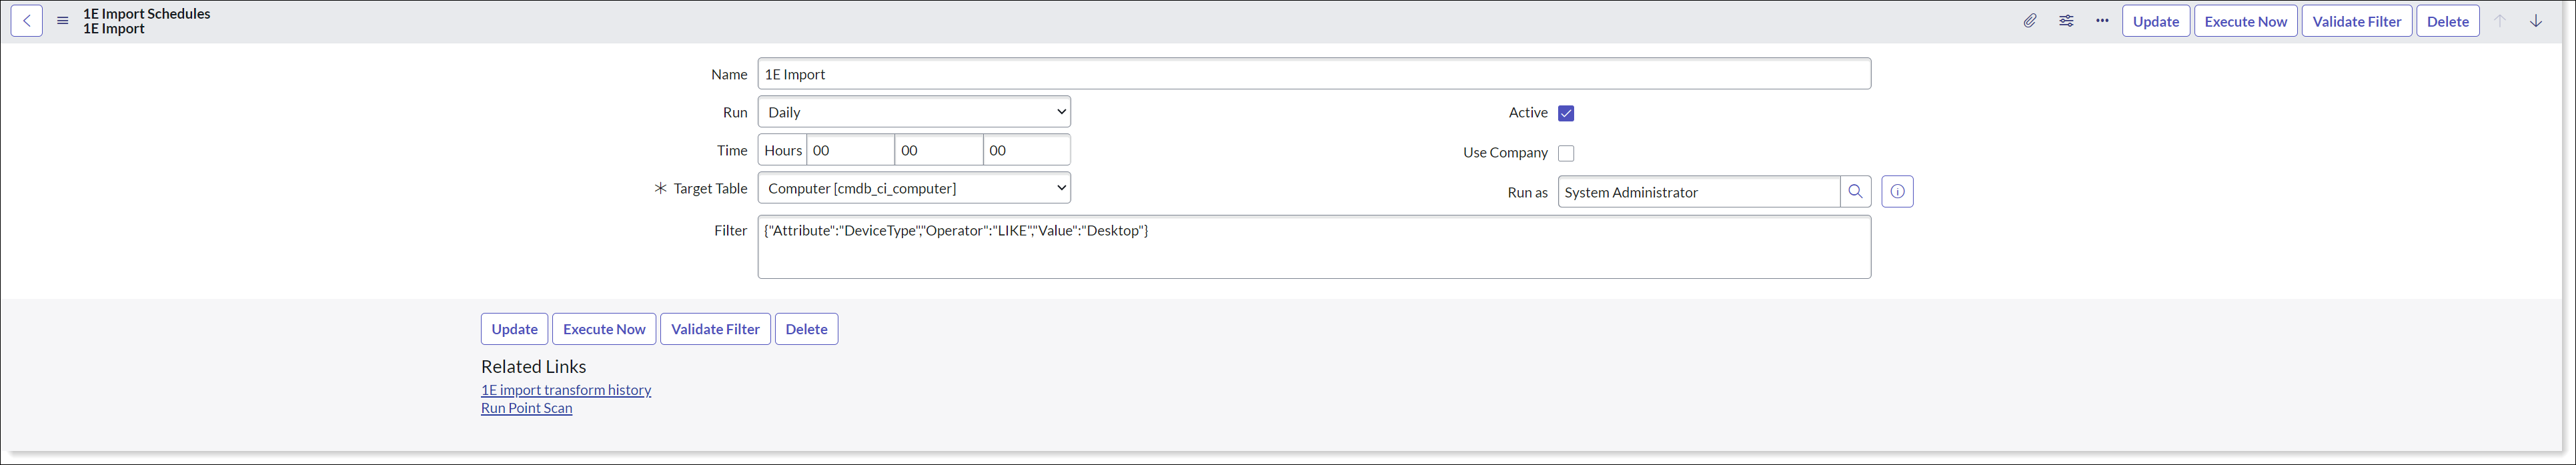
Task: Open more options ellipsis icon
Action: click(2102, 21)
